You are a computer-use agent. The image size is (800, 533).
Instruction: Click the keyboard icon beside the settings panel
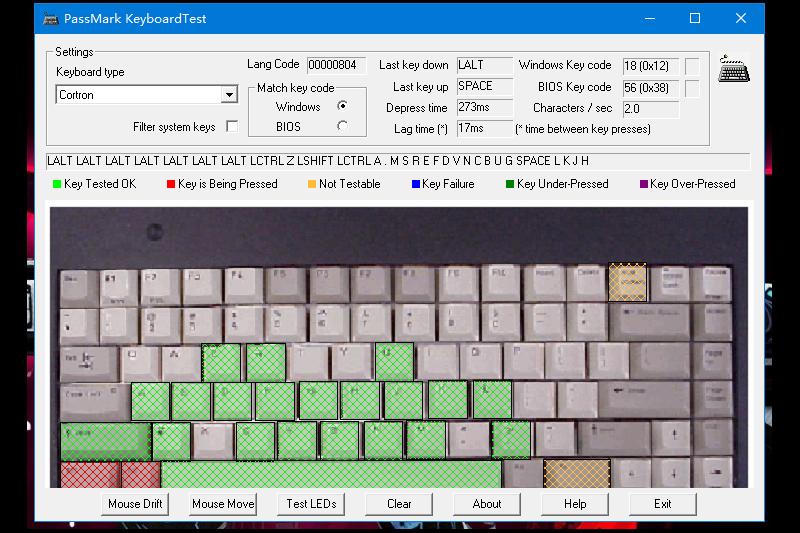point(734,69)
